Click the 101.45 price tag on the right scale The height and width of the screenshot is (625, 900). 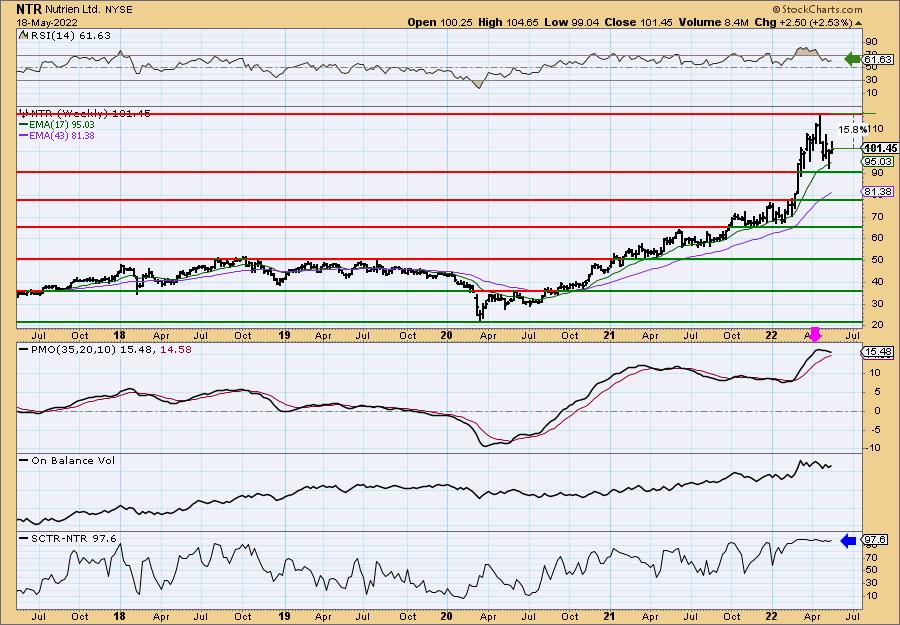click(880, 148)
